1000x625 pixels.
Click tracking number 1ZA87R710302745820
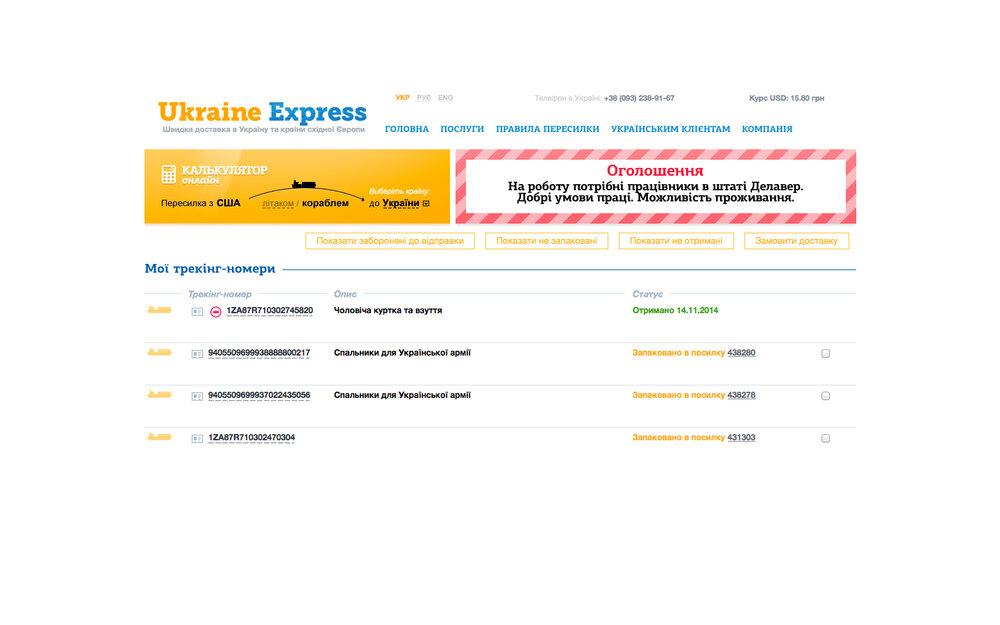point(270,311)
